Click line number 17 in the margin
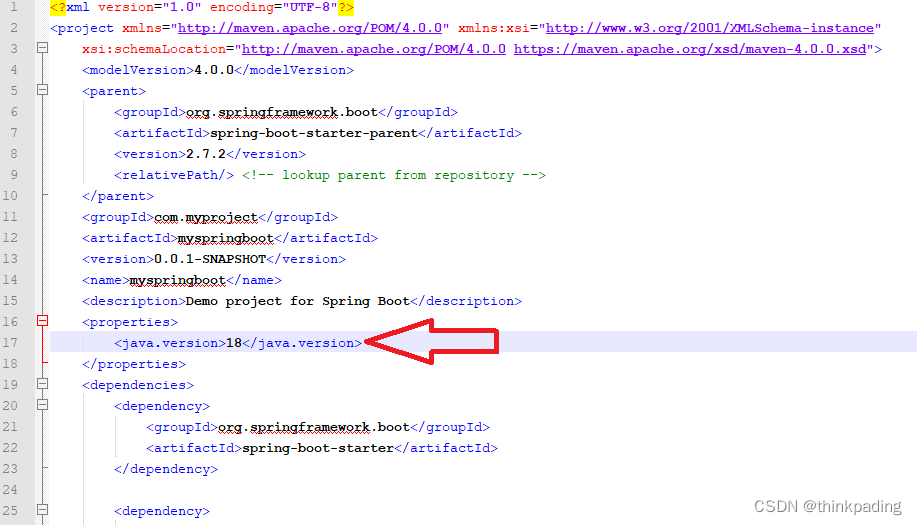Image resolution: width=917 pixels, height=525 pixels. coord(10,343)
